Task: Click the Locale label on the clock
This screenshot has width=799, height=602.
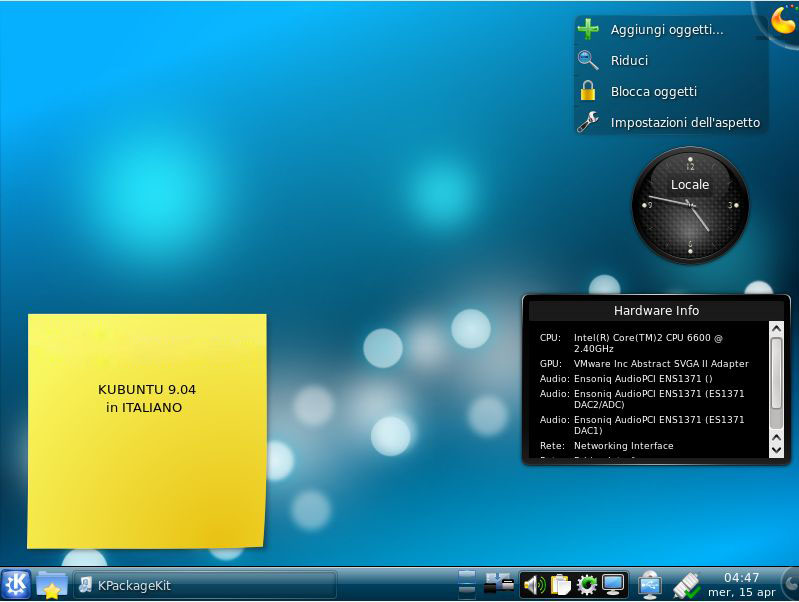Action: 690,185
